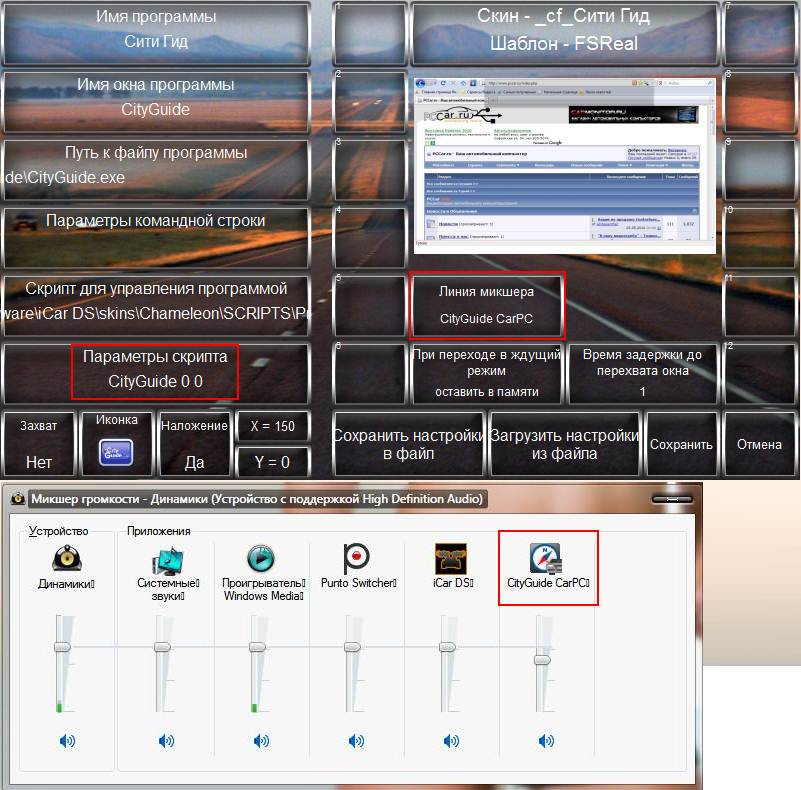Click the Punto Switcher volume slider handle
Screen dimensions: 801x790
tap(352, 647)
